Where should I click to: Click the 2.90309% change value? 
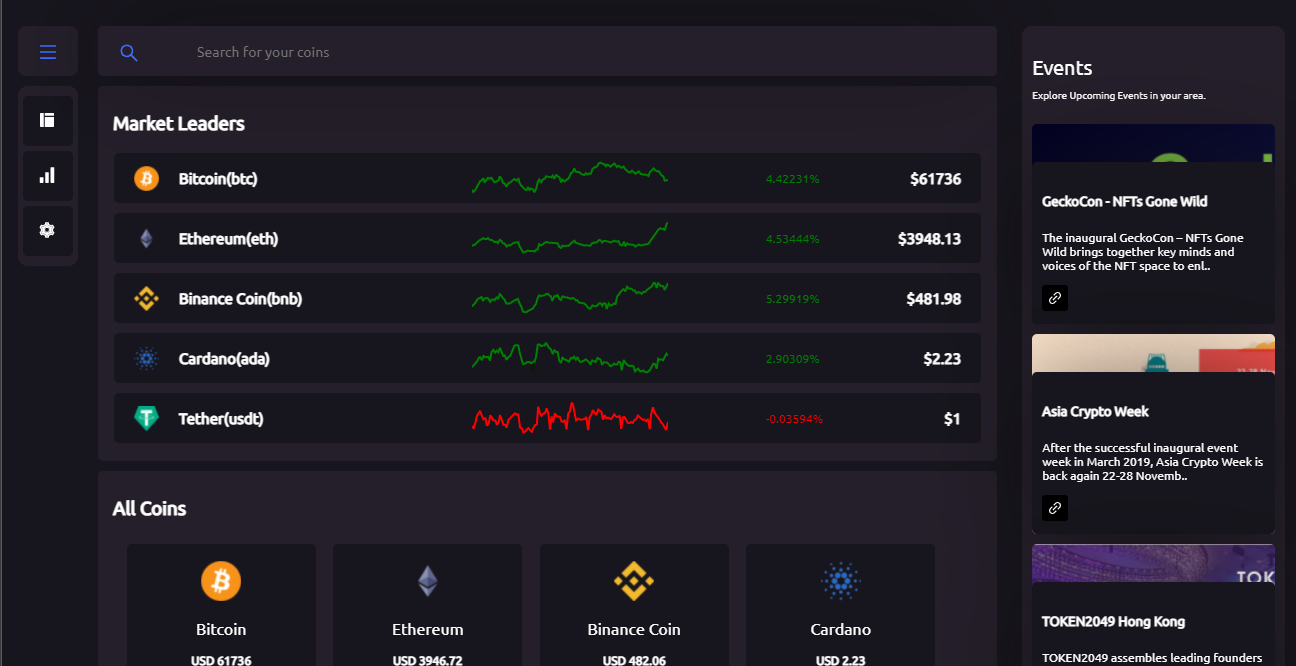[793, 359]
